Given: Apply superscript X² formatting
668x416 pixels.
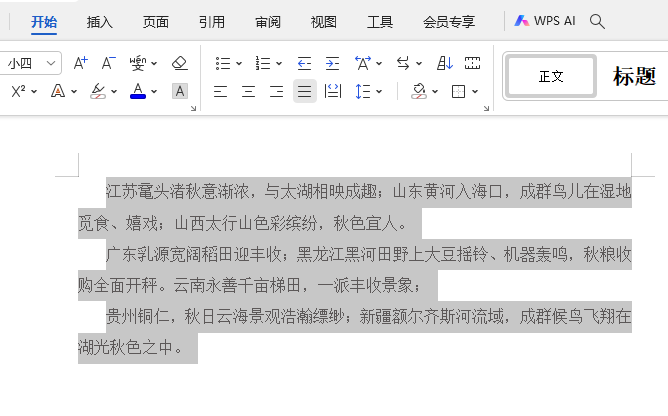Looking at the screenshot, I should pyautogui.click(x=18, y=91).
